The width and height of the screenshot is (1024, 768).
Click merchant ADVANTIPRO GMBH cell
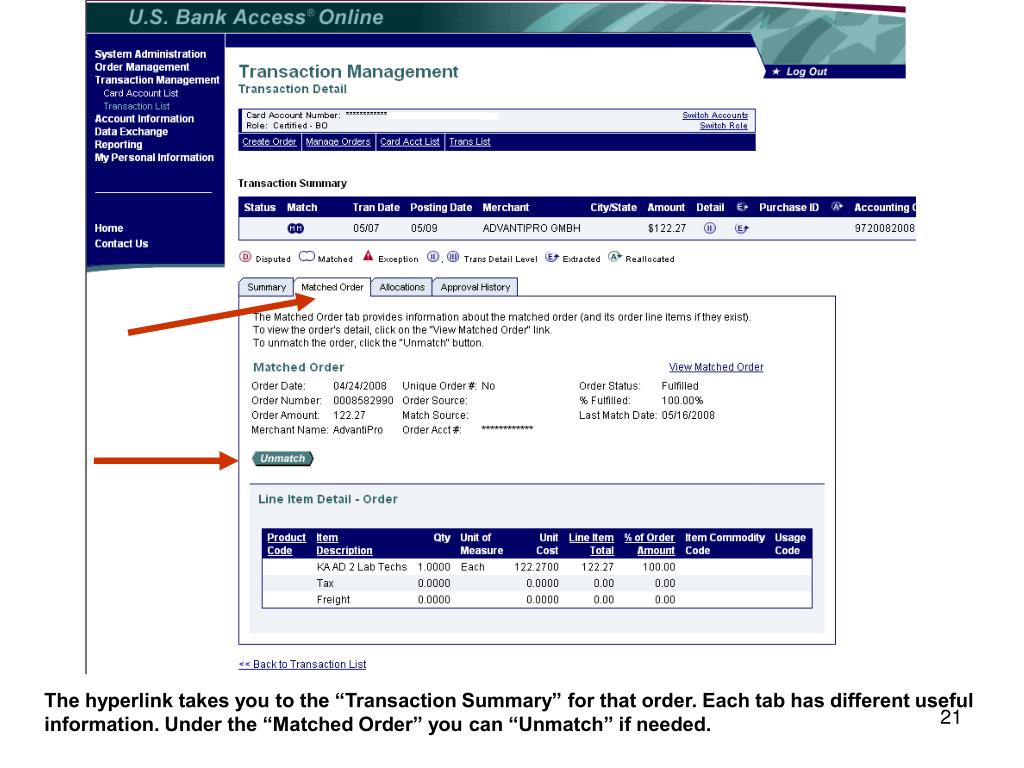531,228
